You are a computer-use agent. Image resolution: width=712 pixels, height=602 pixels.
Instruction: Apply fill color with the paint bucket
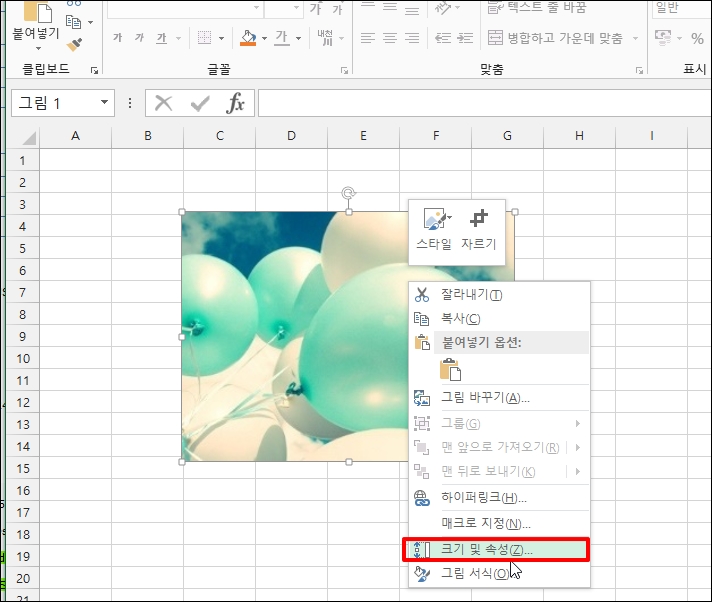pyautogui.click(x=248, y=38)
